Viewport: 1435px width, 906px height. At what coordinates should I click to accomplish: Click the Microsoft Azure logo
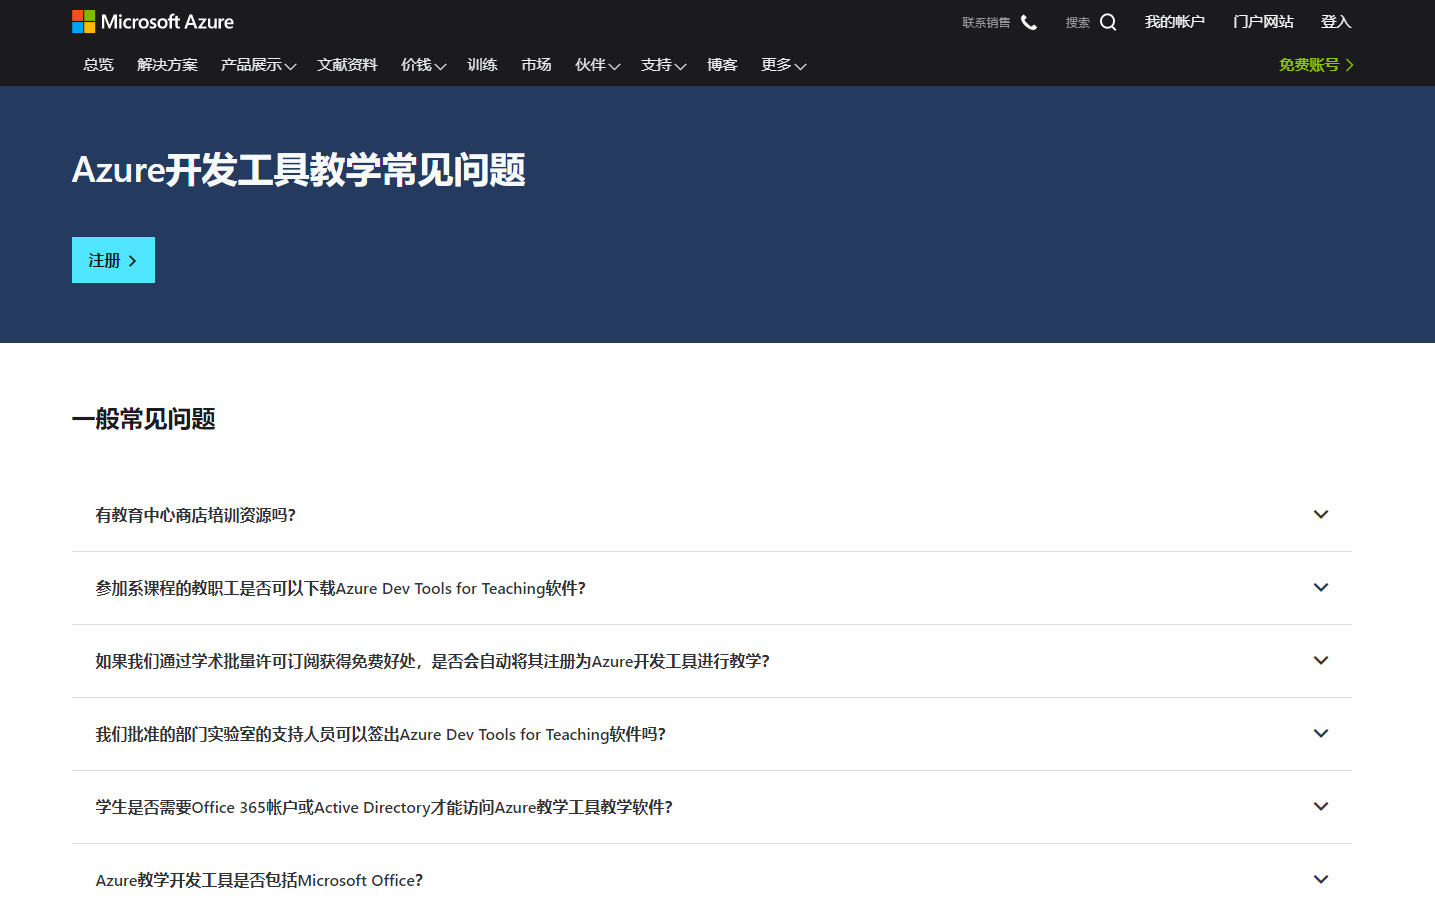point(153,22)
